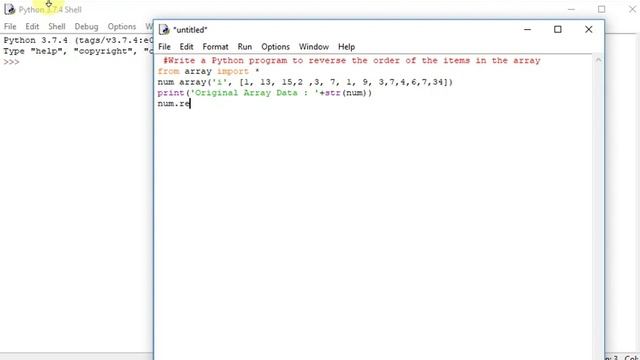Minimize the Python Shell window
The width and height of the screenshot is (640, 360).
[571, 9]
